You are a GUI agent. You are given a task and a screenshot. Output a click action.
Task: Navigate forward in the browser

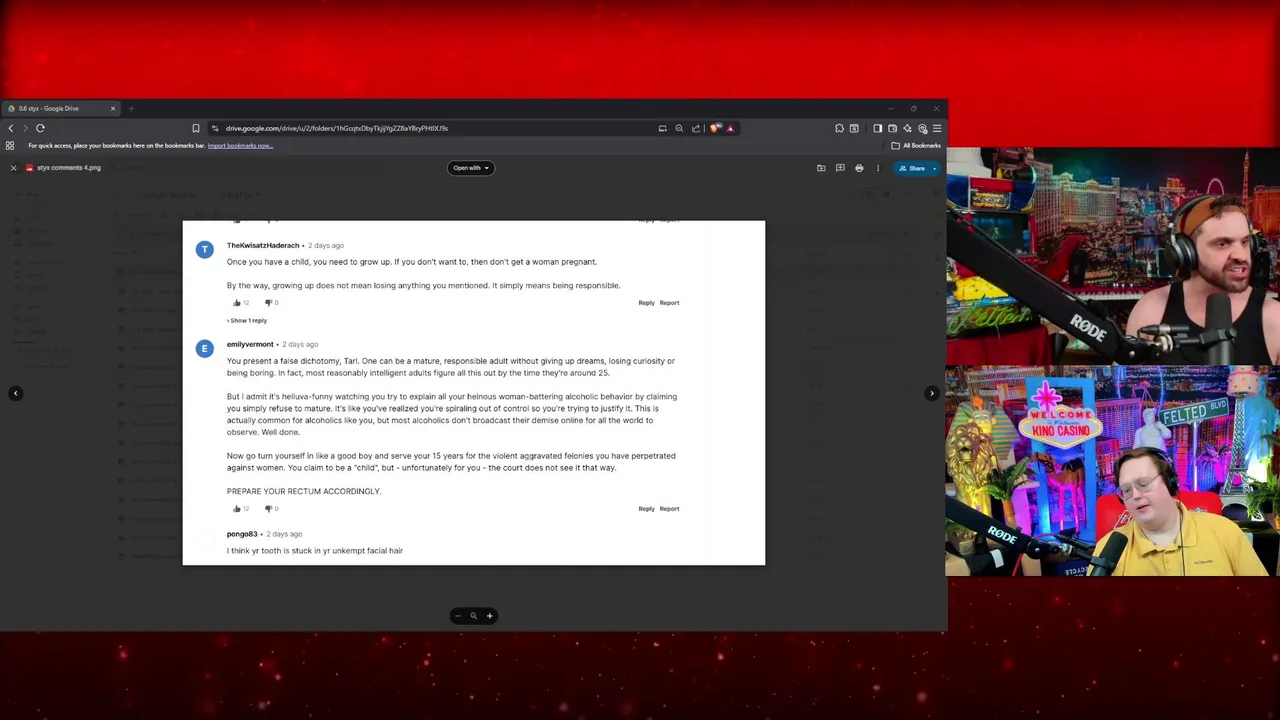pyautogui.click(x=25, y=128)
